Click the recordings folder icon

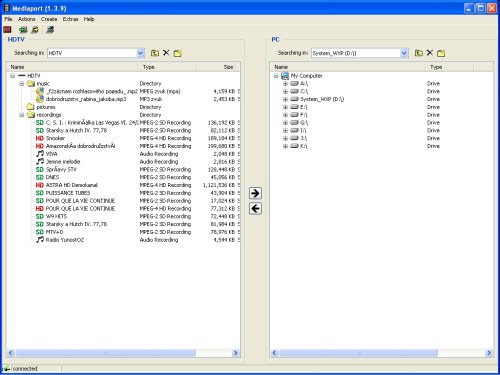[31, 115]
